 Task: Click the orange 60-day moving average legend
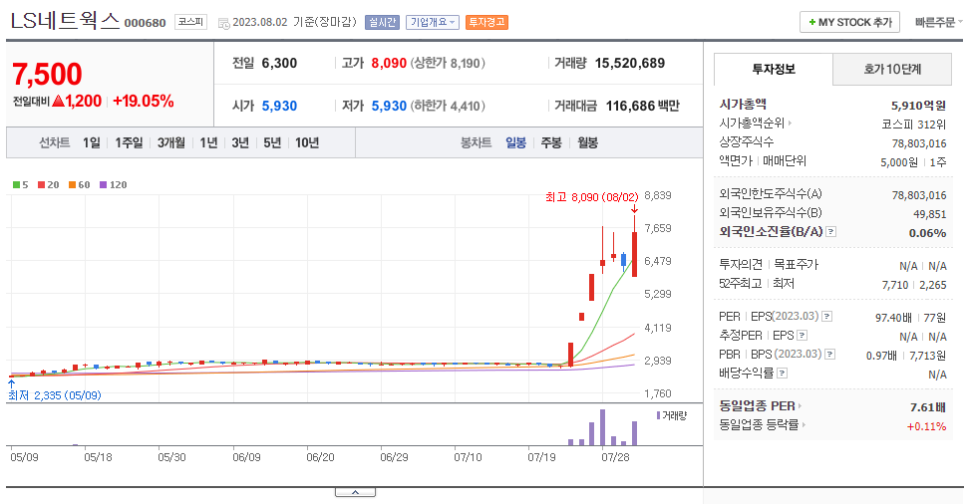click(x=79, y=185)
